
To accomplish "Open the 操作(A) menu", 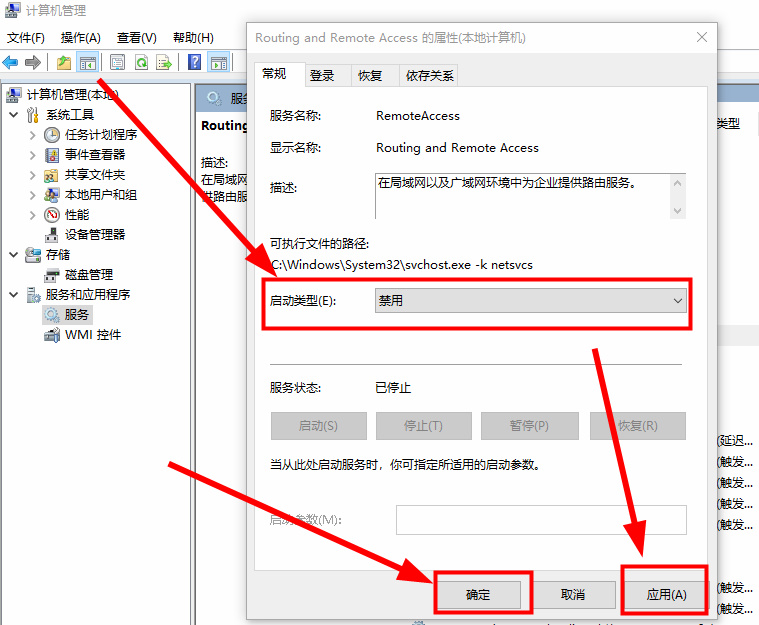I will [x=80, y=38].
